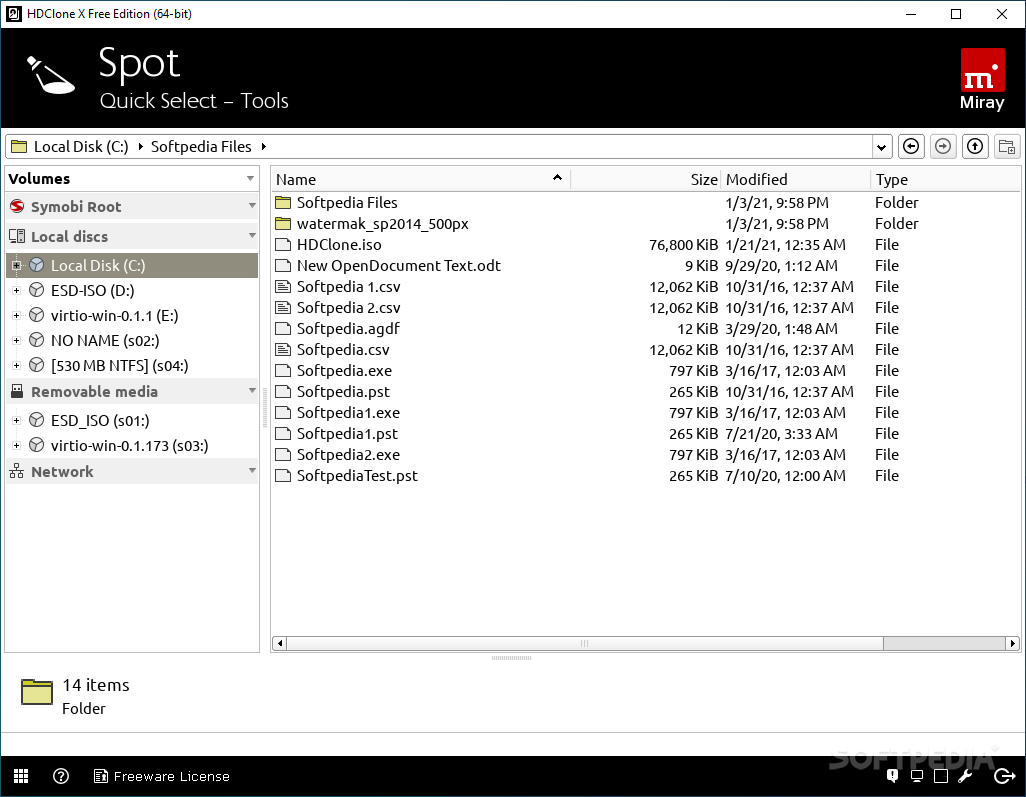Click the Softpedia 1.csv document icon
This screenshot has width=1026, height=797.
click(283, 287)
